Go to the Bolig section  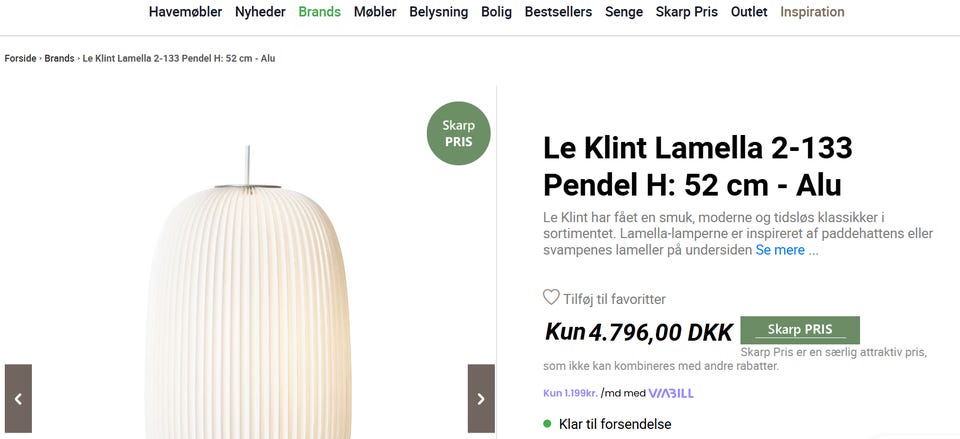pos(496,12)
